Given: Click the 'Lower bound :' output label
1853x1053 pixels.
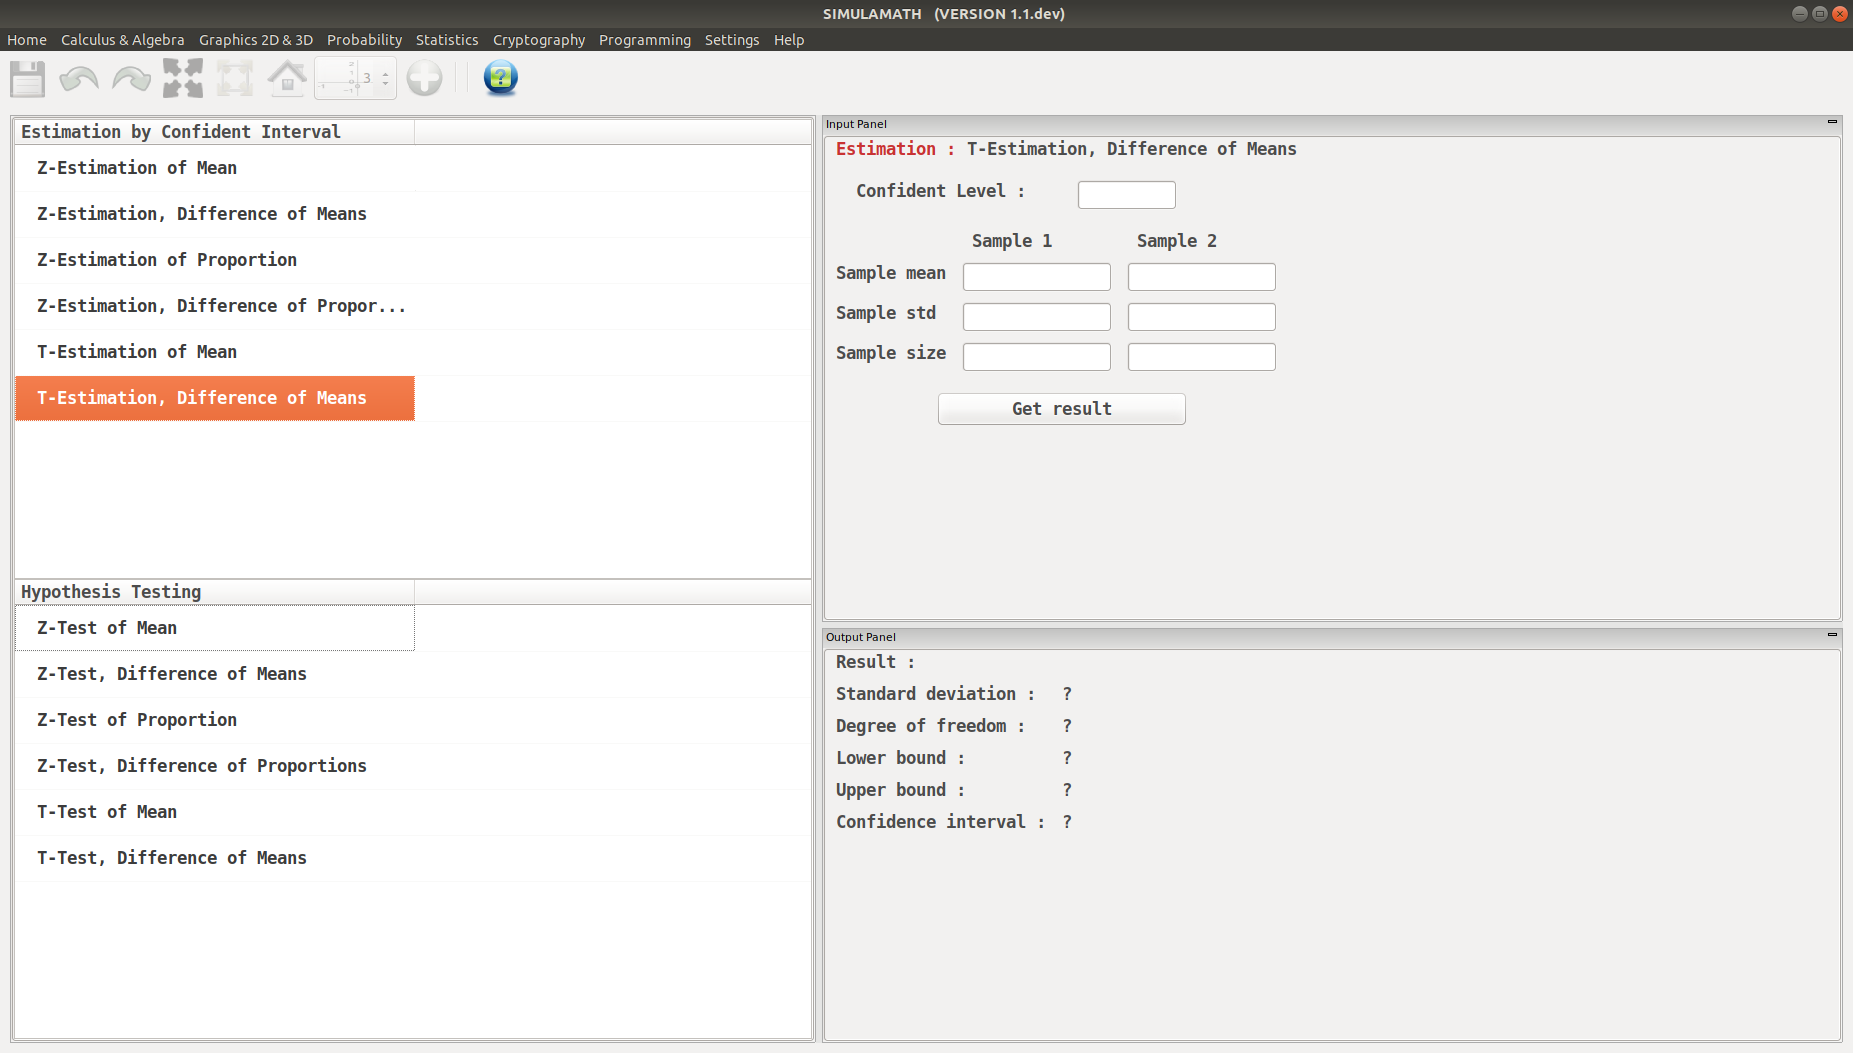Looking at the screenshot, I should pos(900,758).
